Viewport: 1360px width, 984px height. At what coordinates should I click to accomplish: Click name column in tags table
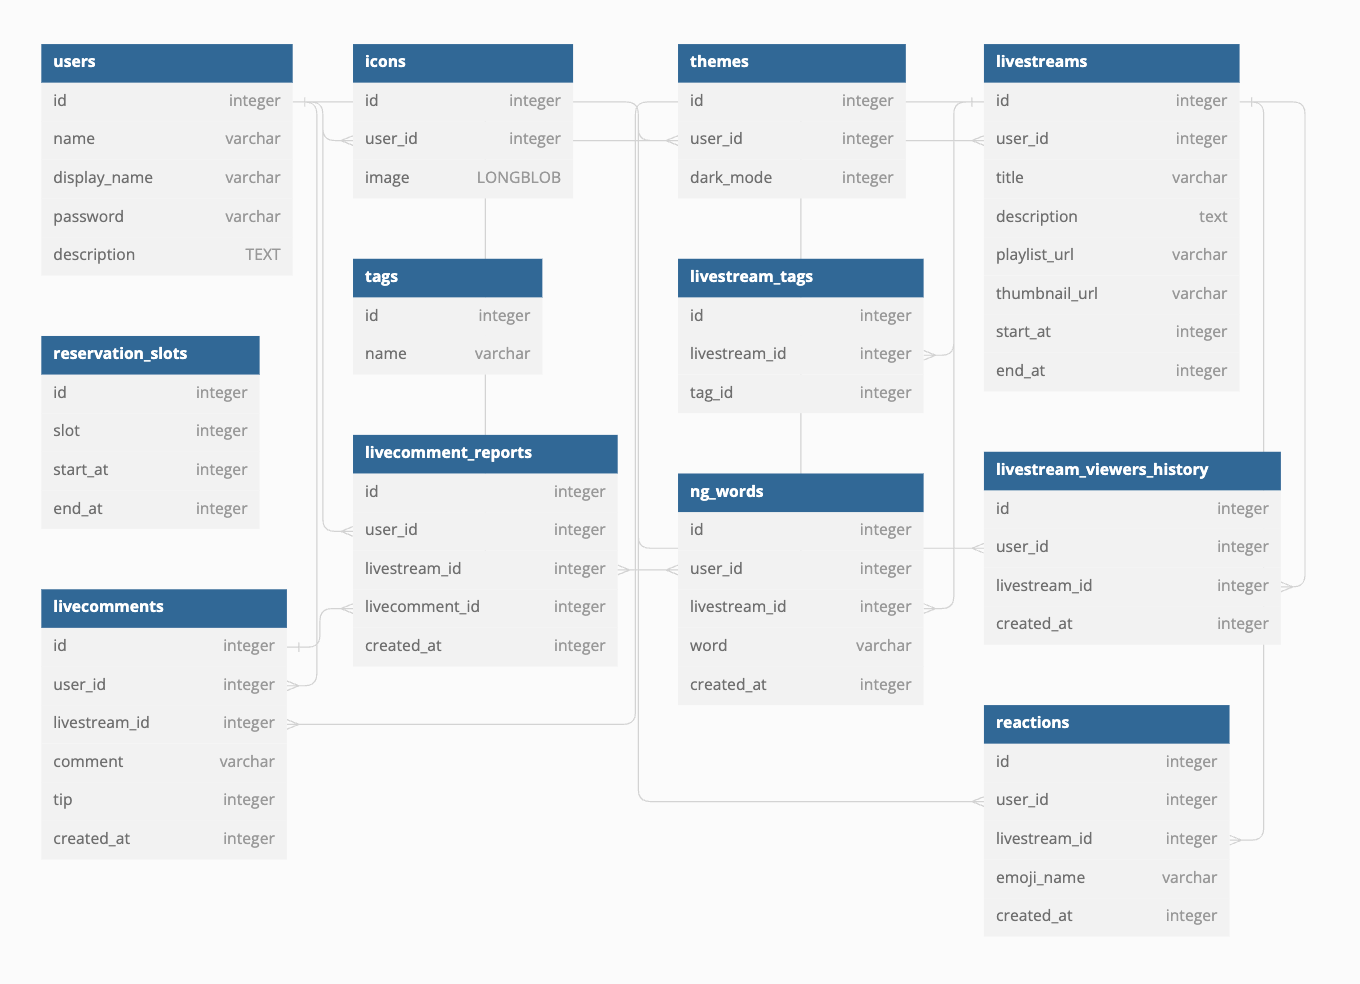point(447,354)
